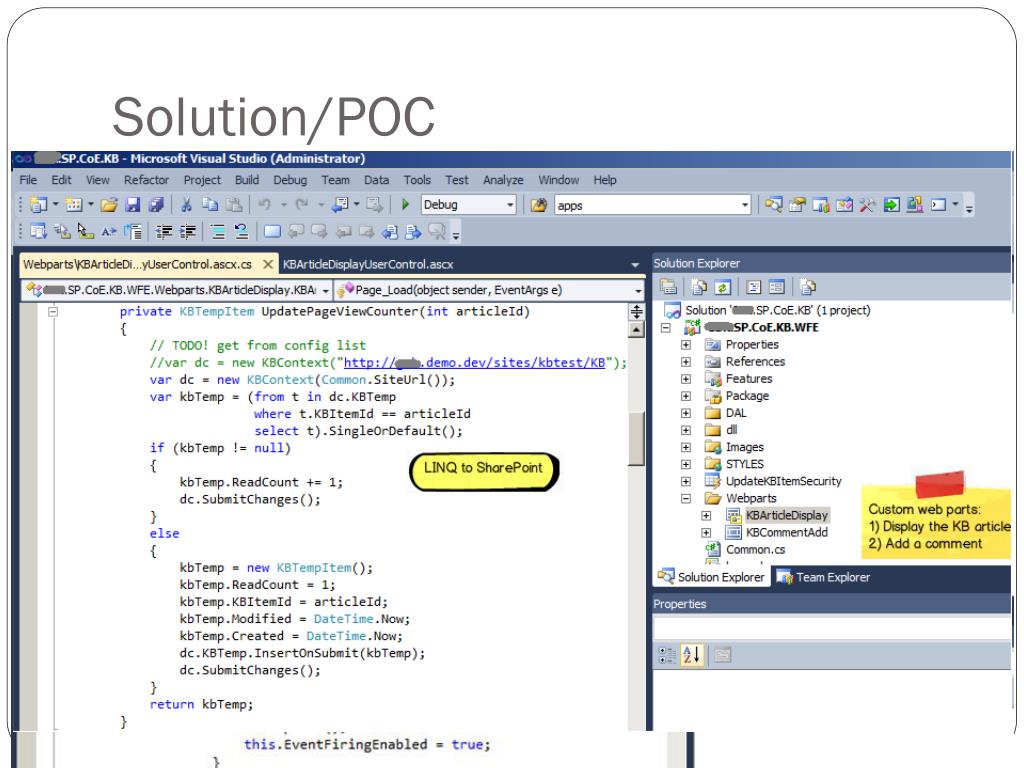Open the File menu

pos(28,180)
